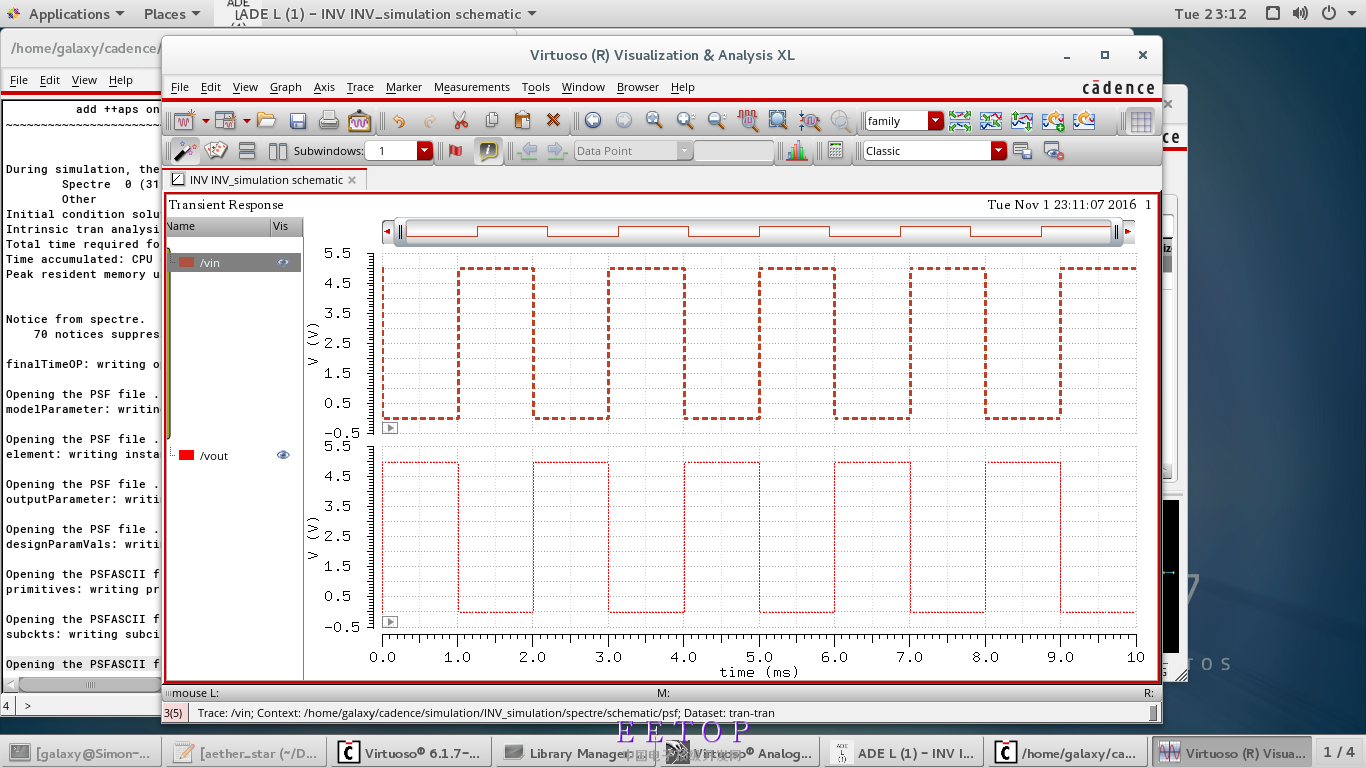Open the family plot mode dropdown

click(x=936, y=121)
